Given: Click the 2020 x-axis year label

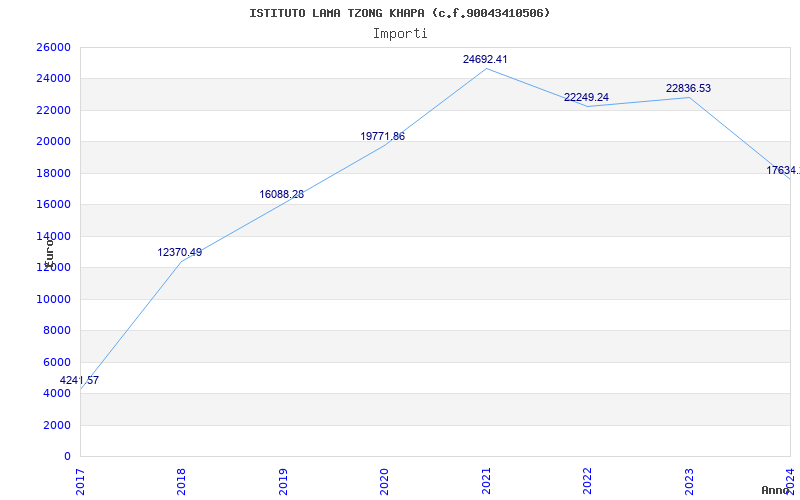Looking at the screenshot, I should click(x=384, y=481).
